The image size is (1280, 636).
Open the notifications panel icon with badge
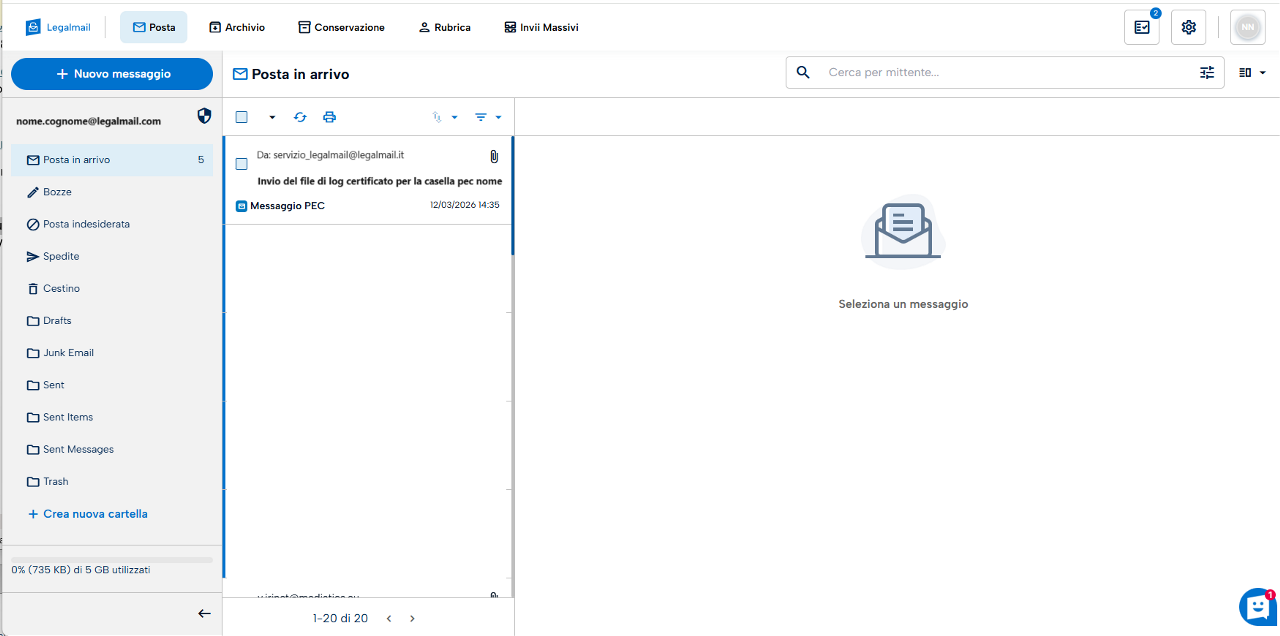click(x=1141, y=28)
